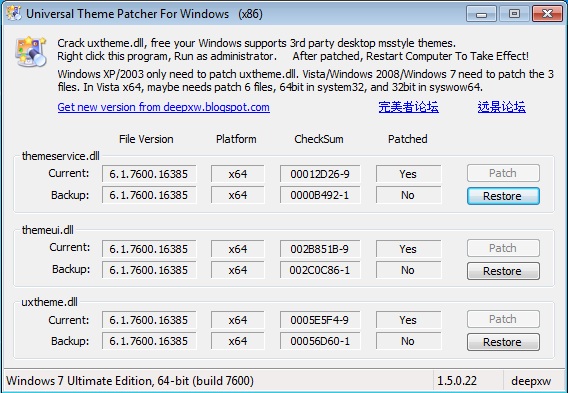Open the deepxw.blogspot.com new version link
The image size is (568, 393).
[x=163, y=107]
